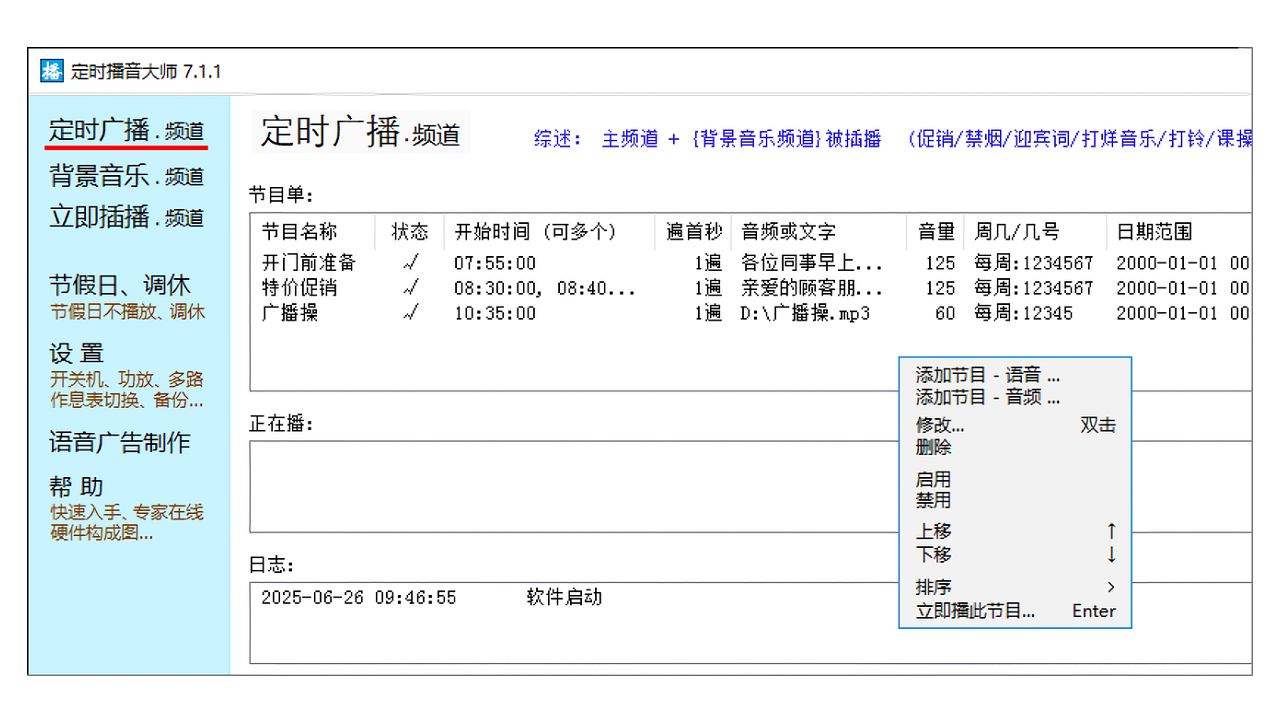
Task: Click 禁用 to disable the program
Action: pyautogui.click(x=932, y=501)
